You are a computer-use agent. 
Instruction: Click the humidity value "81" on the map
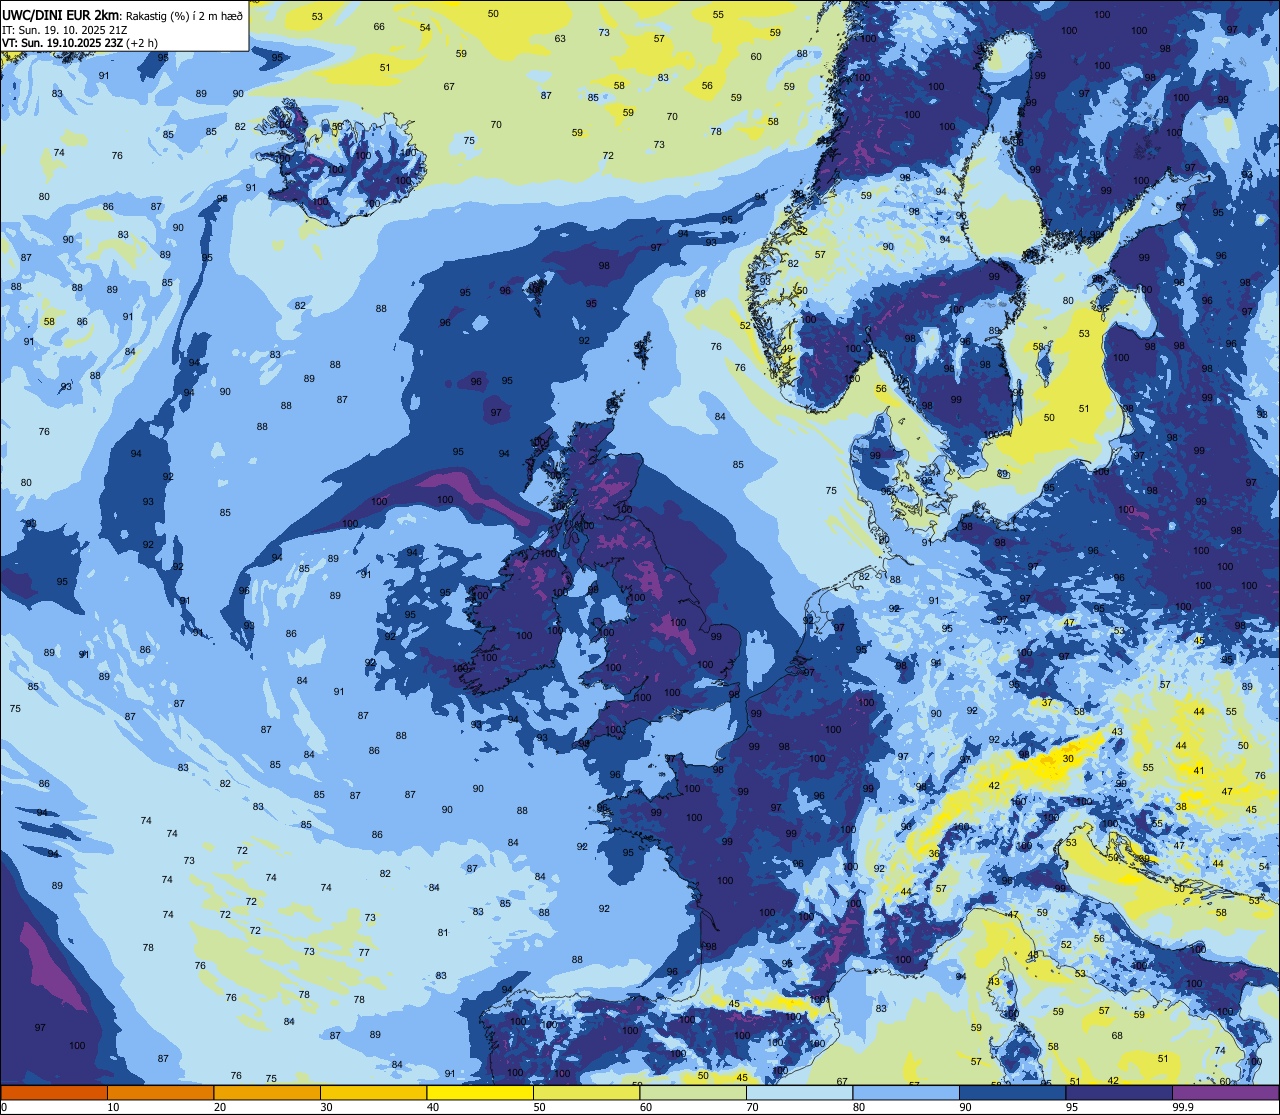pyautogui.click(x=443, y=933)
